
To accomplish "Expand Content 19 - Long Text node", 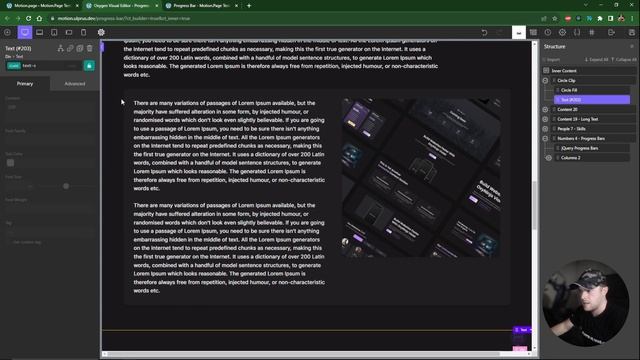I will point(545,119).
